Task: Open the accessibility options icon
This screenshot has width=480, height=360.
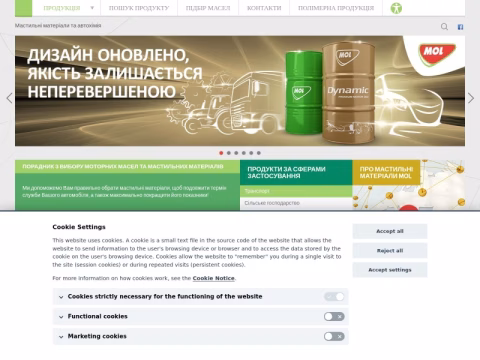Action: tap(396, 8)
